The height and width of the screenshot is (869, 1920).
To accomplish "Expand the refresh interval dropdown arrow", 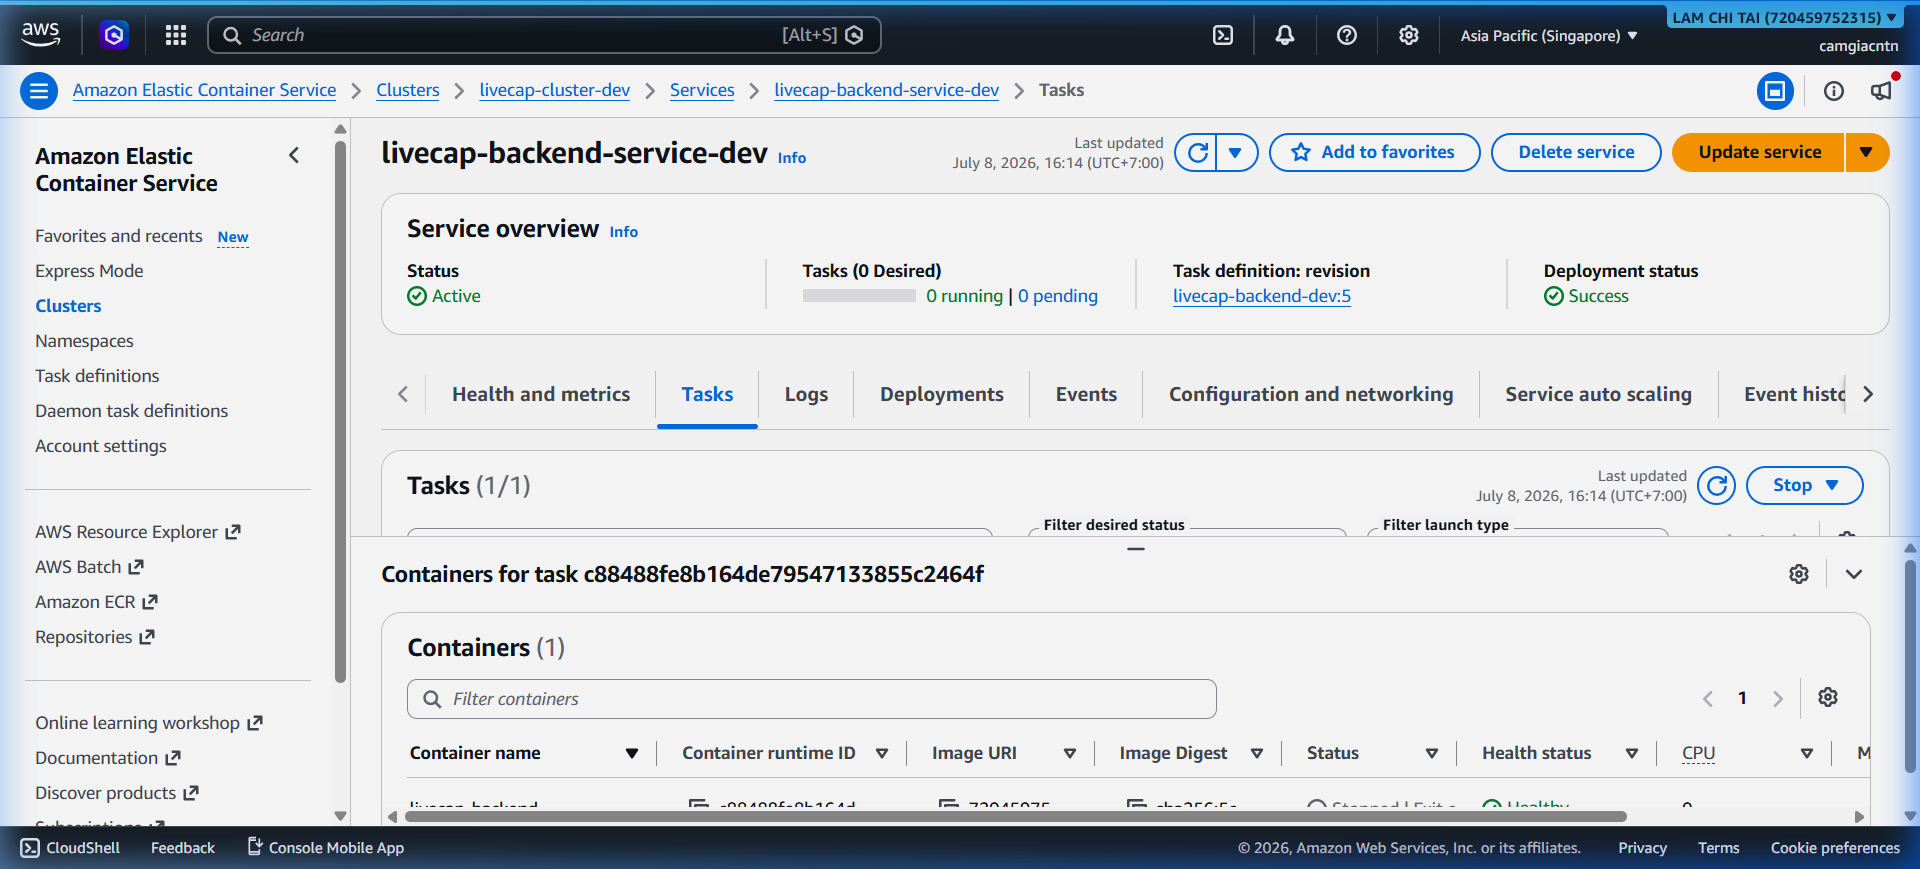I will [1236, 152].
